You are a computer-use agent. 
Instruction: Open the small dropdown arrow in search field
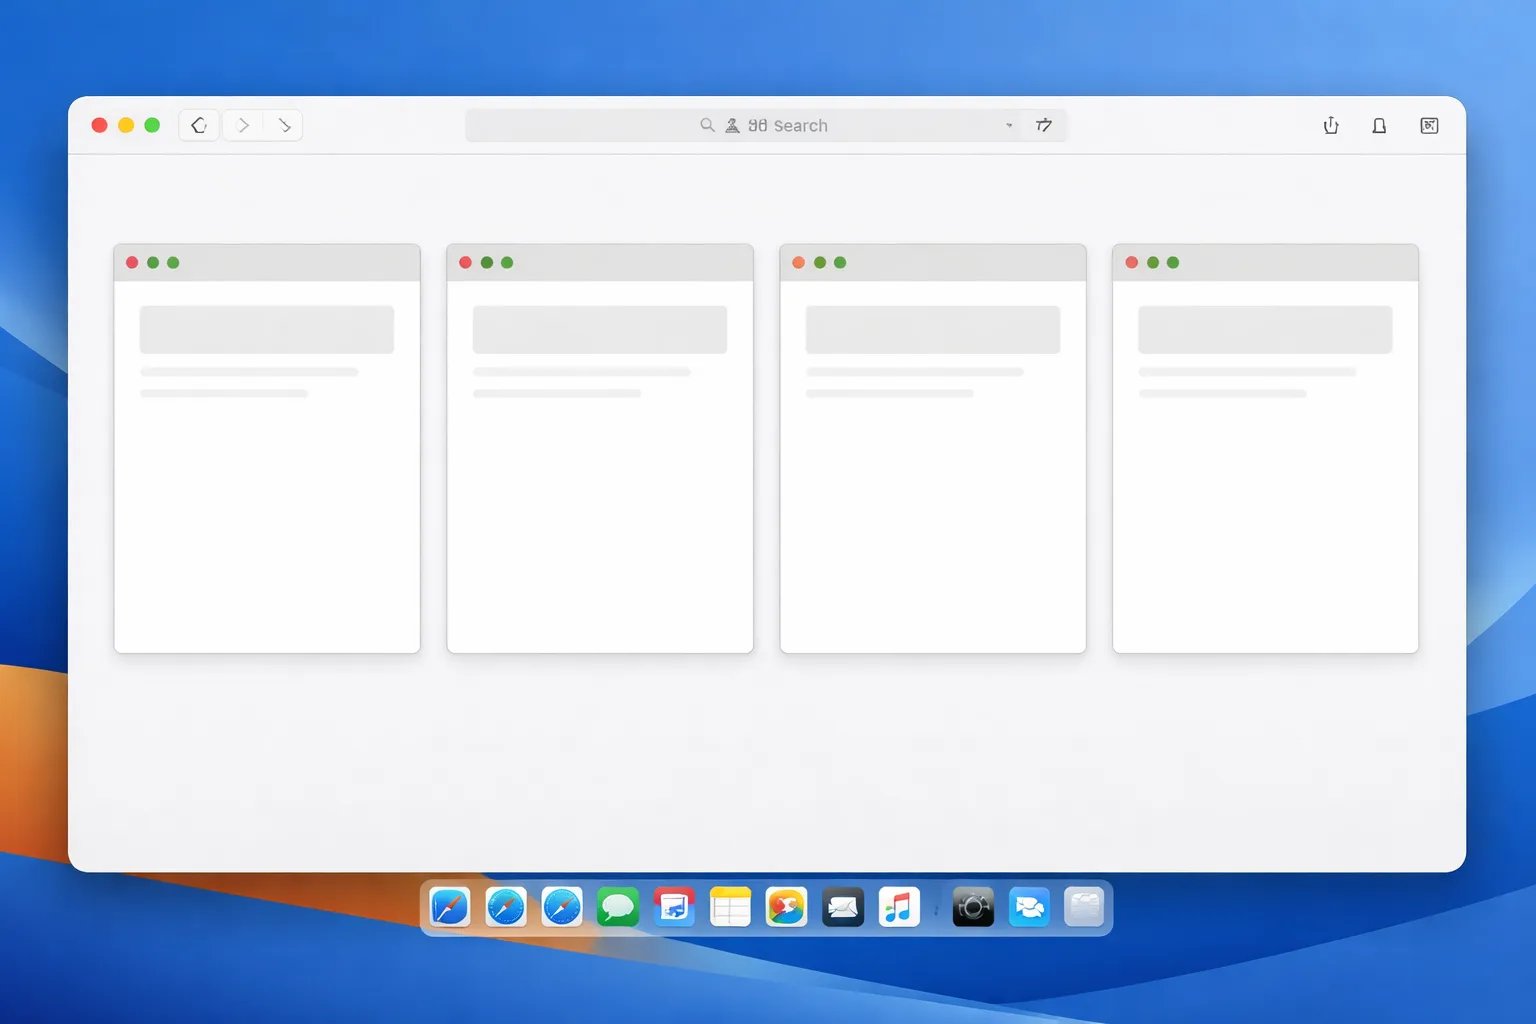coord(1009,125)
